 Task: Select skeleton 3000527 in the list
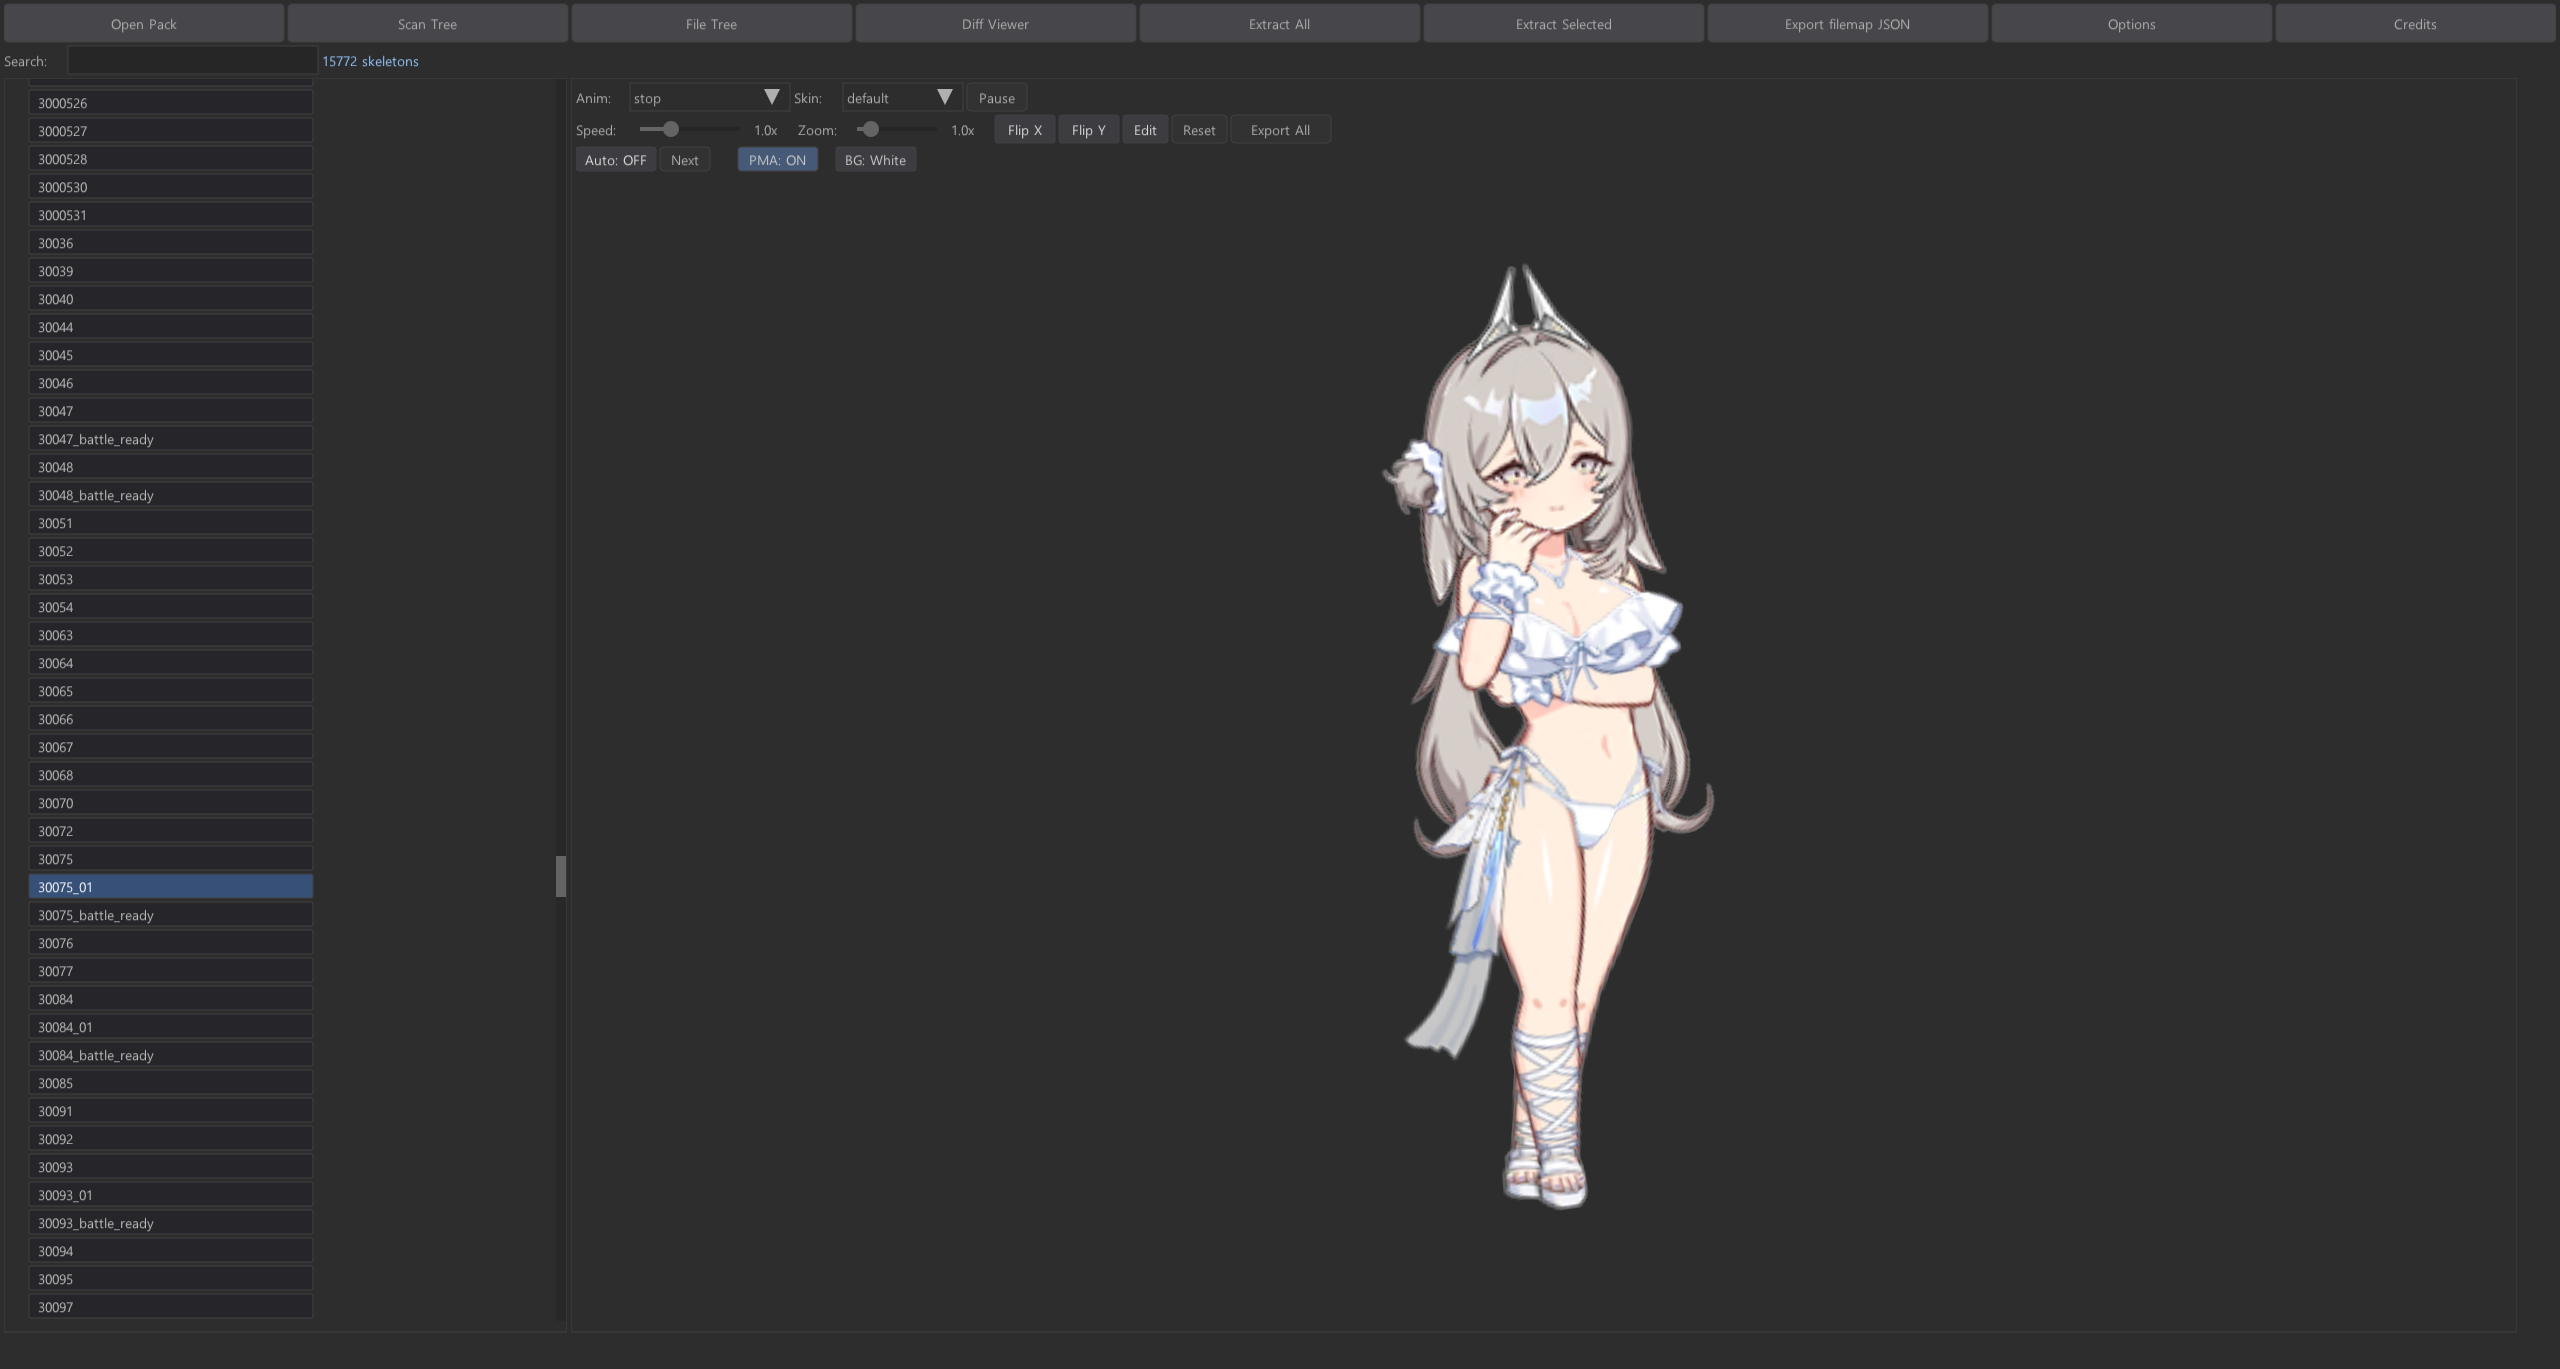pos(171,131)
